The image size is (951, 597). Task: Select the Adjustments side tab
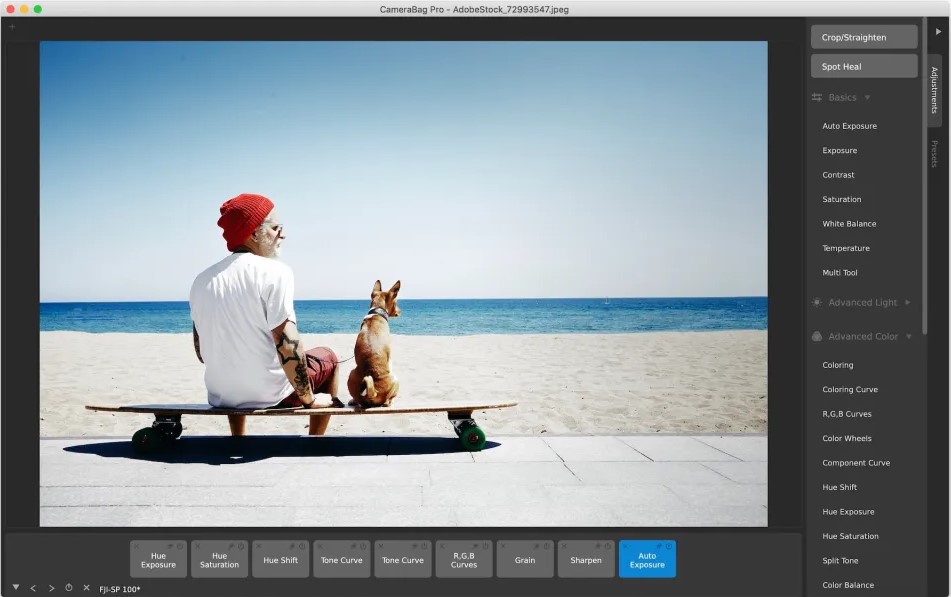pyautogui.click(x=934, y=90)
